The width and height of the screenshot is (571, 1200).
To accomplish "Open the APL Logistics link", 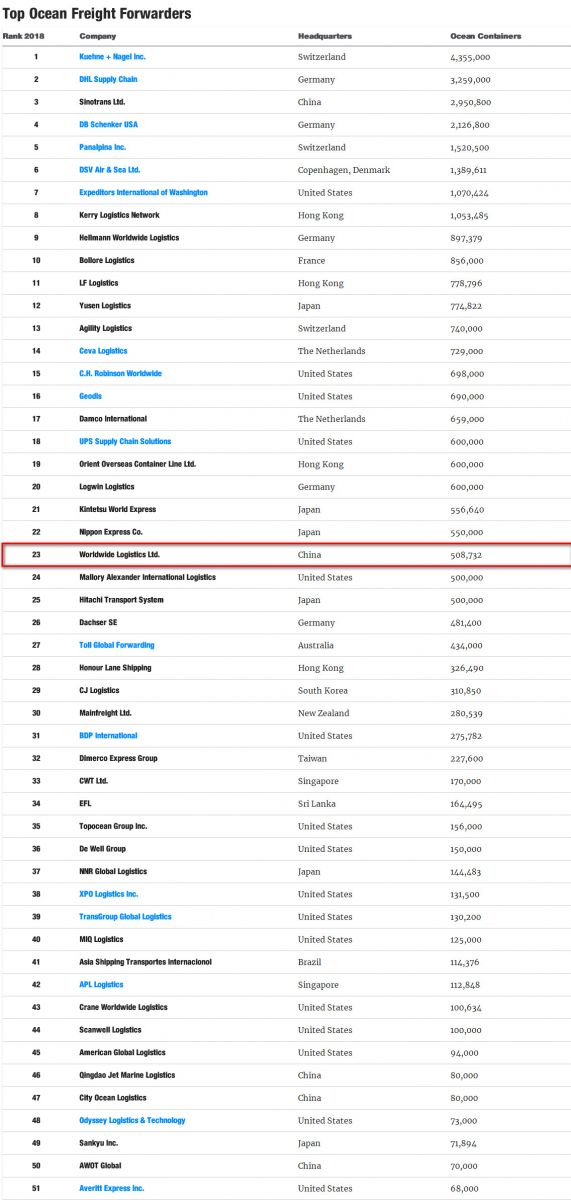I will pyautogui.click(x=101, y=984).
